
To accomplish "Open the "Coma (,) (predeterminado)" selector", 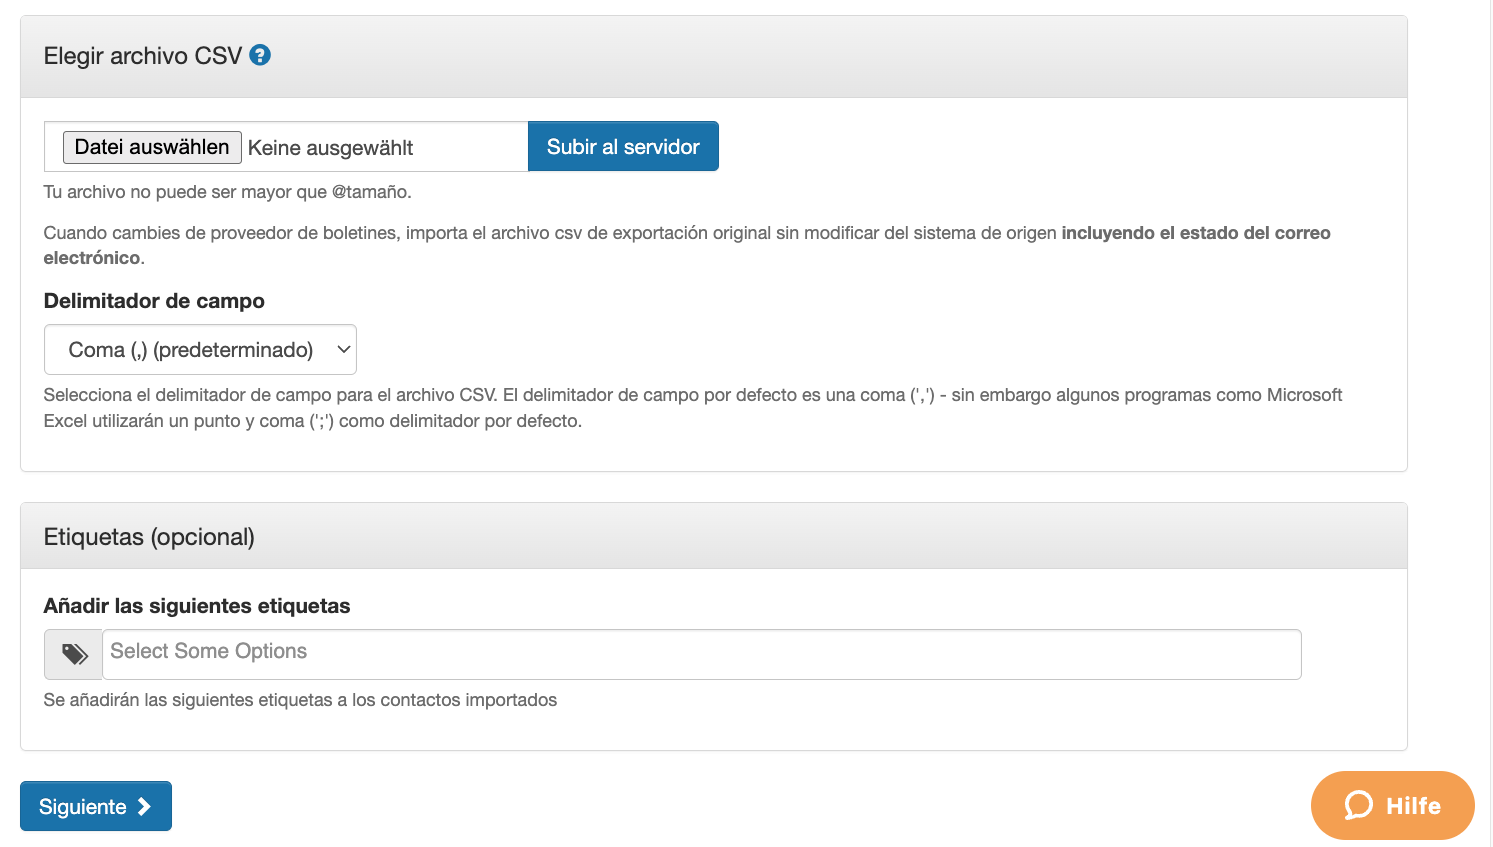I will (x=190, y=350).
